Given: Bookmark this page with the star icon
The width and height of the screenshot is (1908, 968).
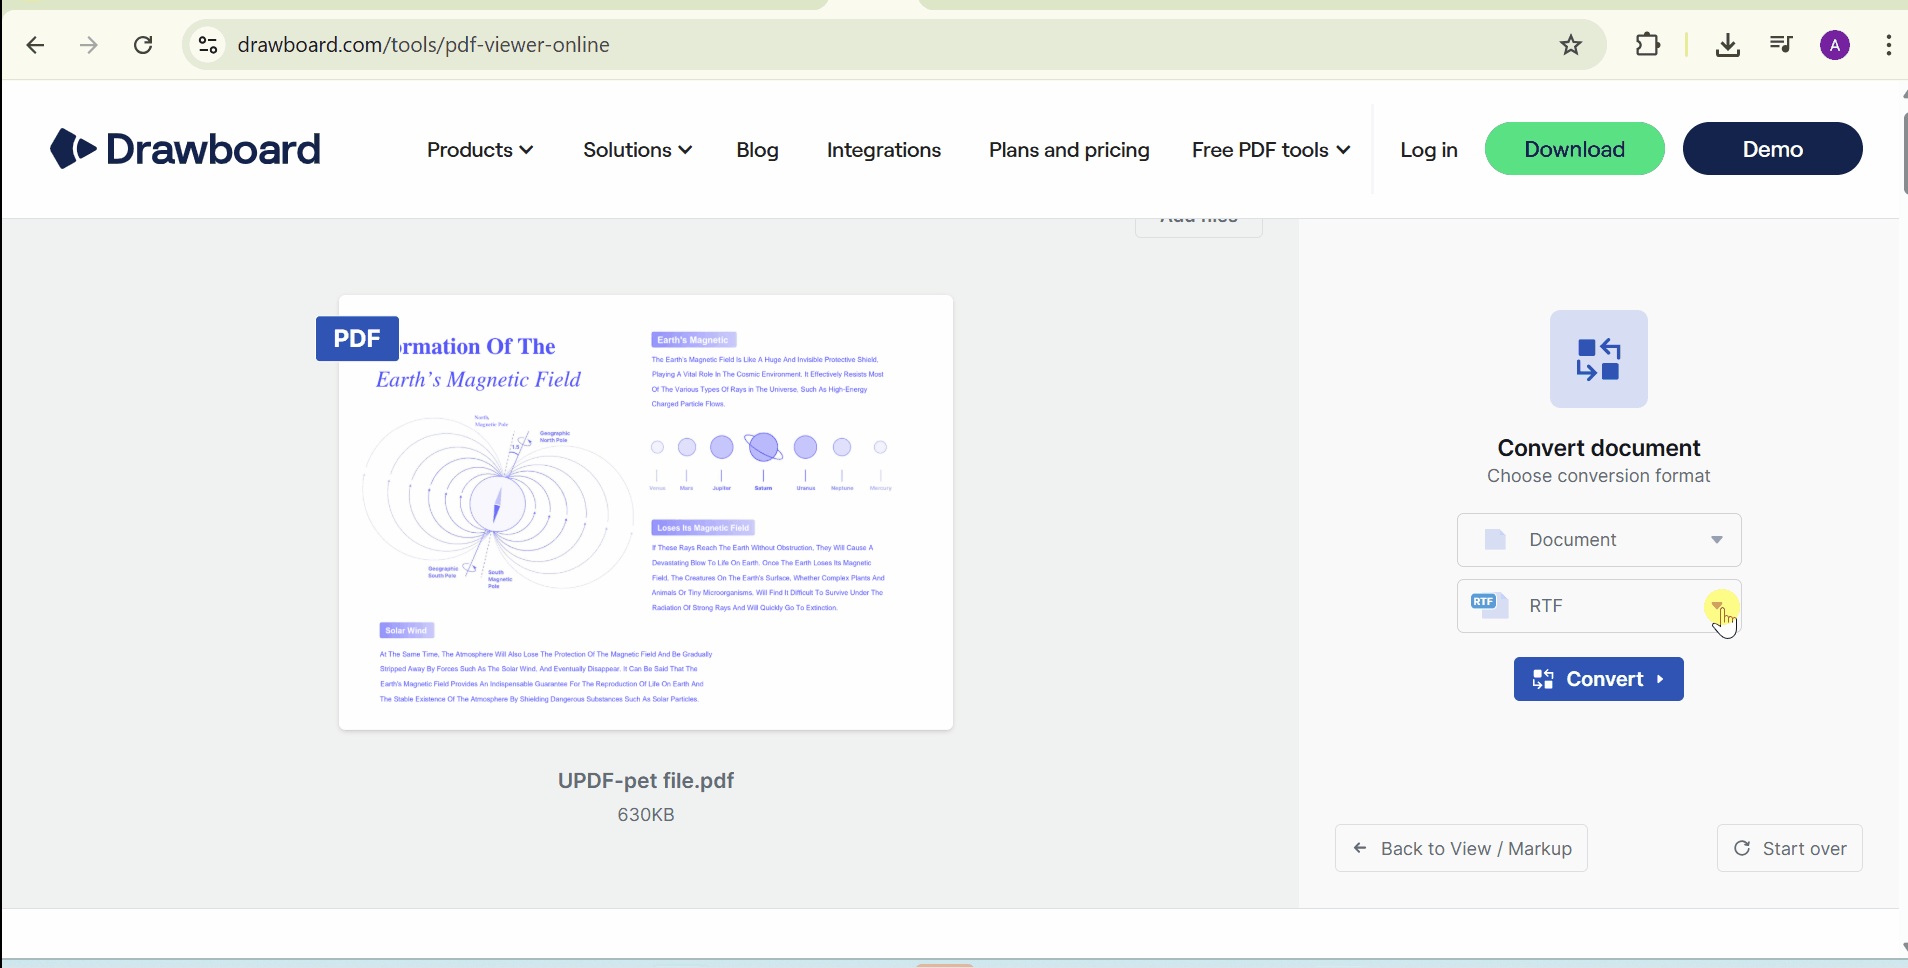Looking at the screenshot, I should (1571, 45).
